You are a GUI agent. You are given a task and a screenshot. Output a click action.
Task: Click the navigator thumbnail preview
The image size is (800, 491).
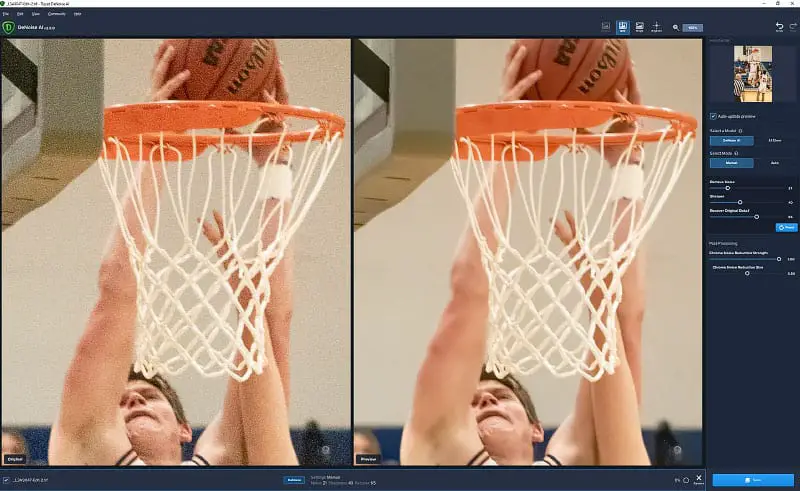[x=753, y=74]
